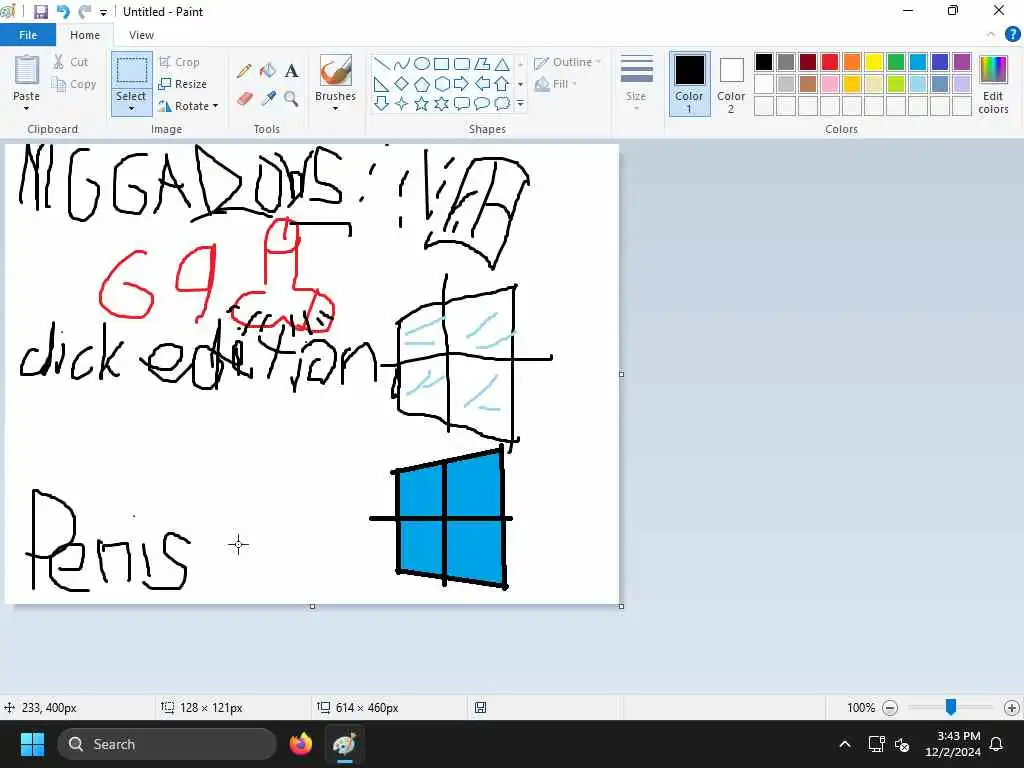
Task: Choose the Oval callout shape
Action: (x=482, y=103)
